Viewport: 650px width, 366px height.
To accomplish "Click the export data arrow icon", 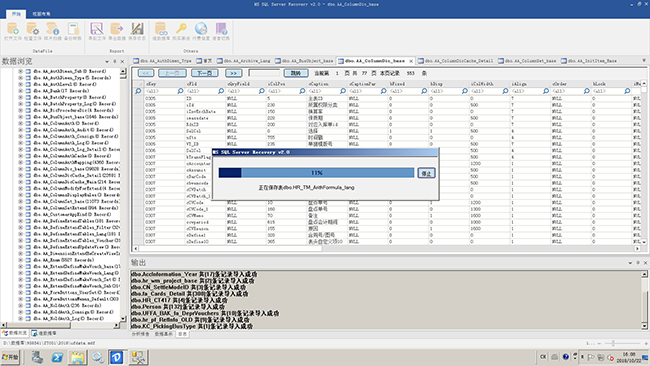I will click(117, 29).
